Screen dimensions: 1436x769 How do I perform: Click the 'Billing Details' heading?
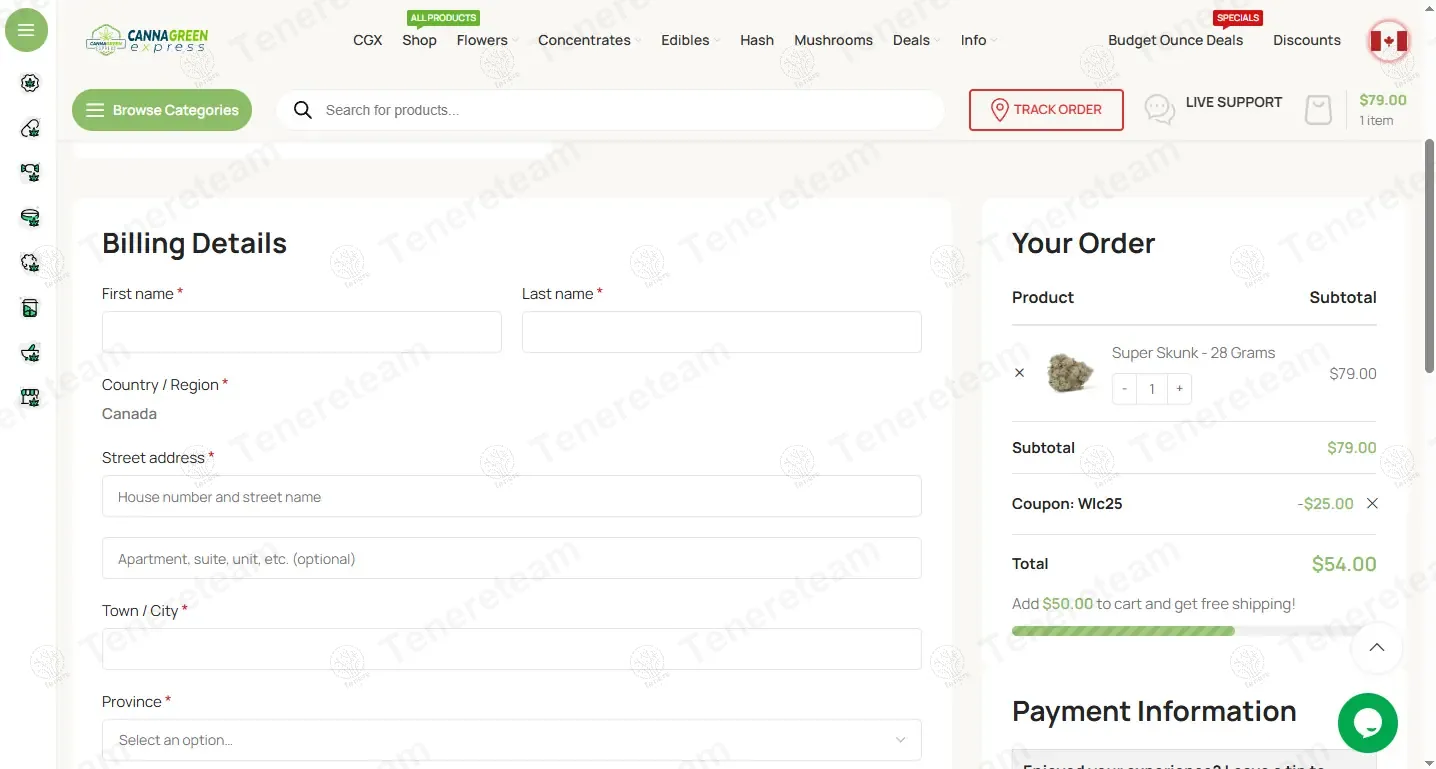pyautogui.click(x=194, y=243)
